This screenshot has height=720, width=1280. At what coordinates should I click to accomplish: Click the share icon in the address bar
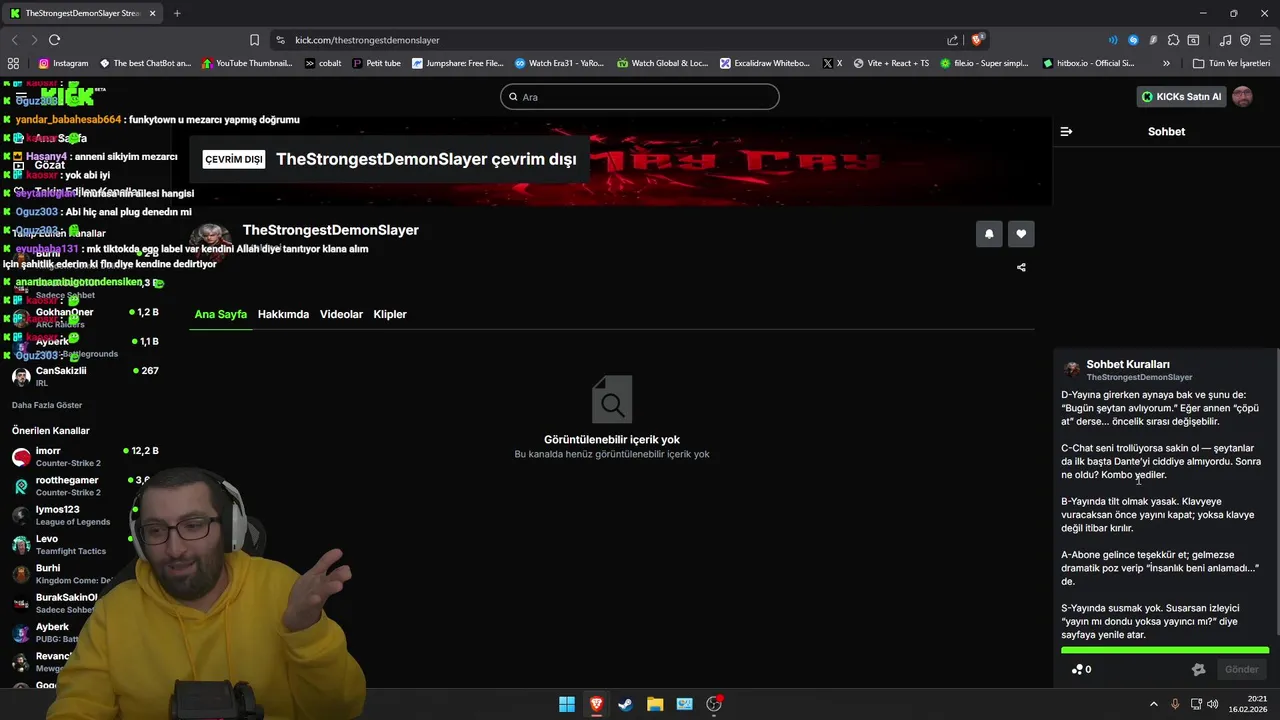pyautogui.click(x=952, y=40)
